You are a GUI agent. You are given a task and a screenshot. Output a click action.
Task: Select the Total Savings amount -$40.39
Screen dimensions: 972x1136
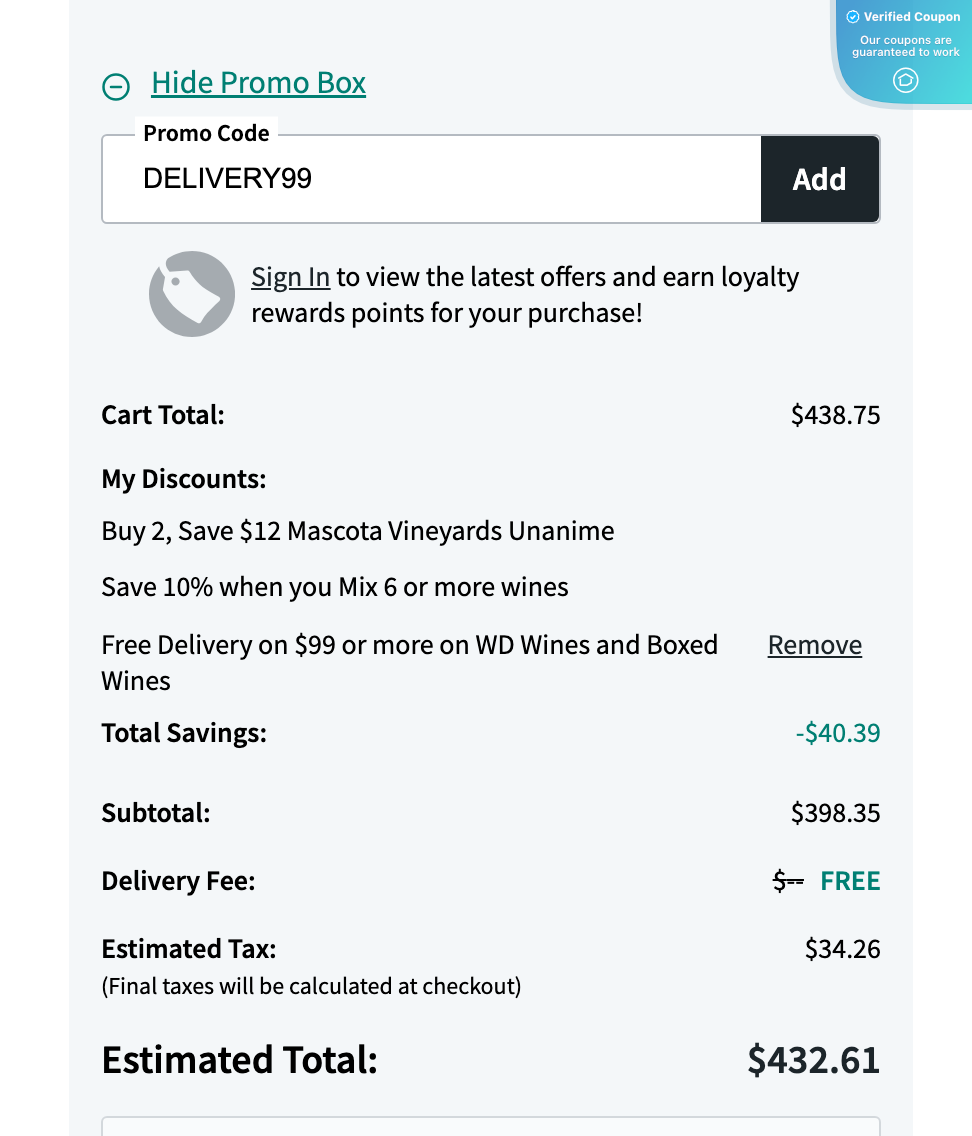(837, 733)
